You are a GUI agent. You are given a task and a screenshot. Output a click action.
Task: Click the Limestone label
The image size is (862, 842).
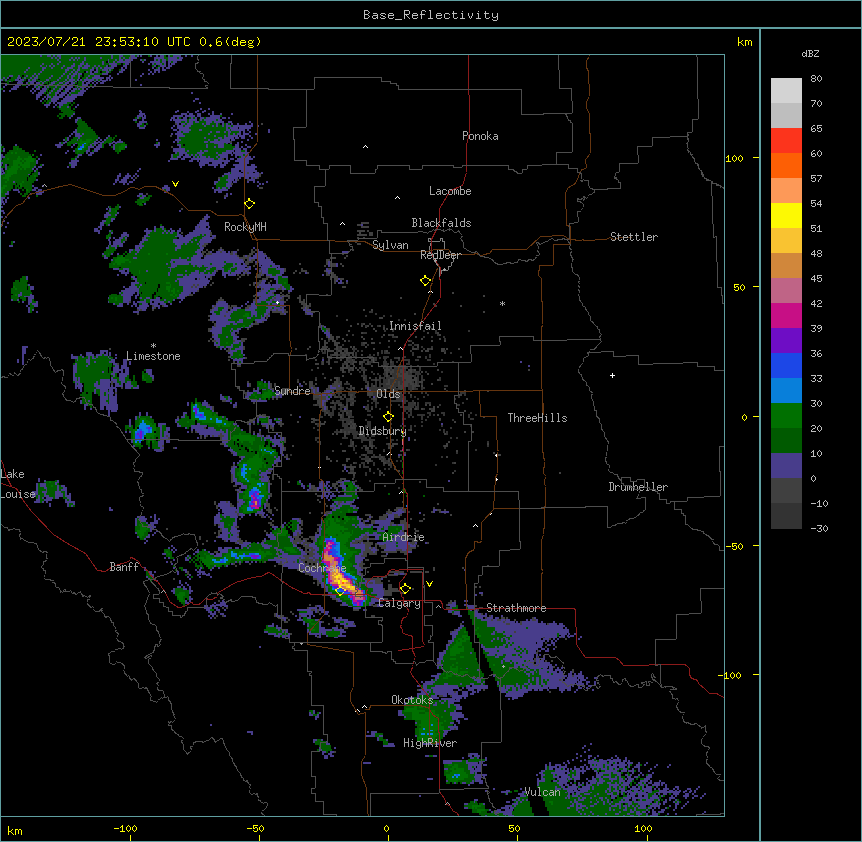pos(153,356)
